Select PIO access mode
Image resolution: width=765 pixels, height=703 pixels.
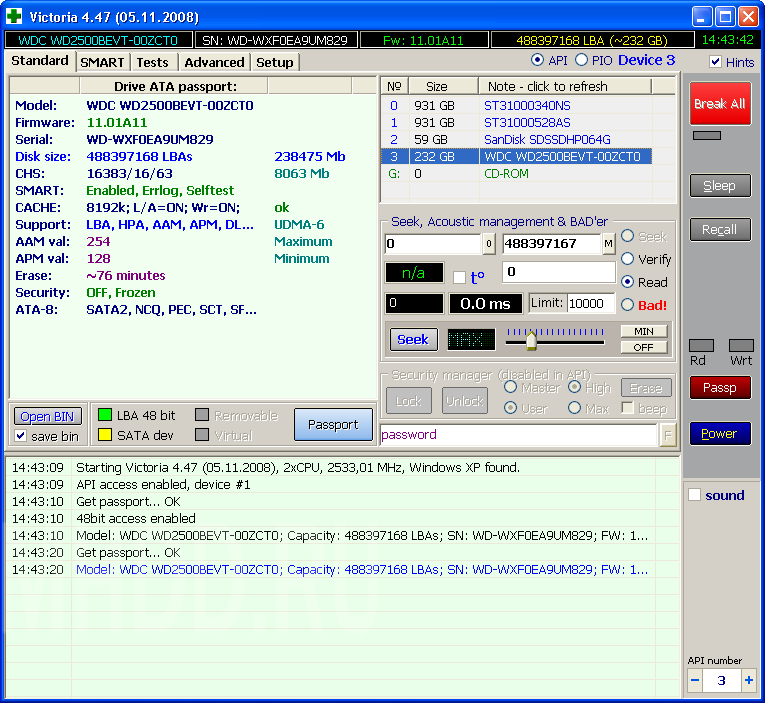coord(581,60)
